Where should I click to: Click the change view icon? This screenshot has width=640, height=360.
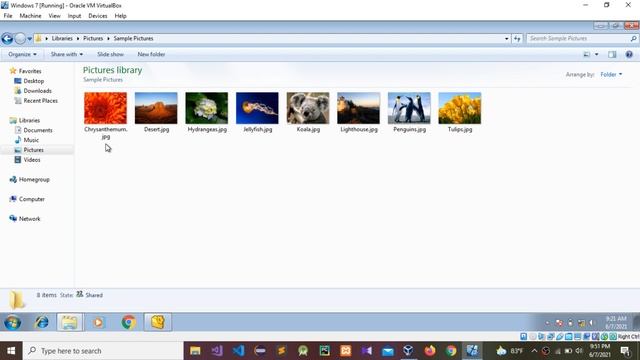point(587,54)
